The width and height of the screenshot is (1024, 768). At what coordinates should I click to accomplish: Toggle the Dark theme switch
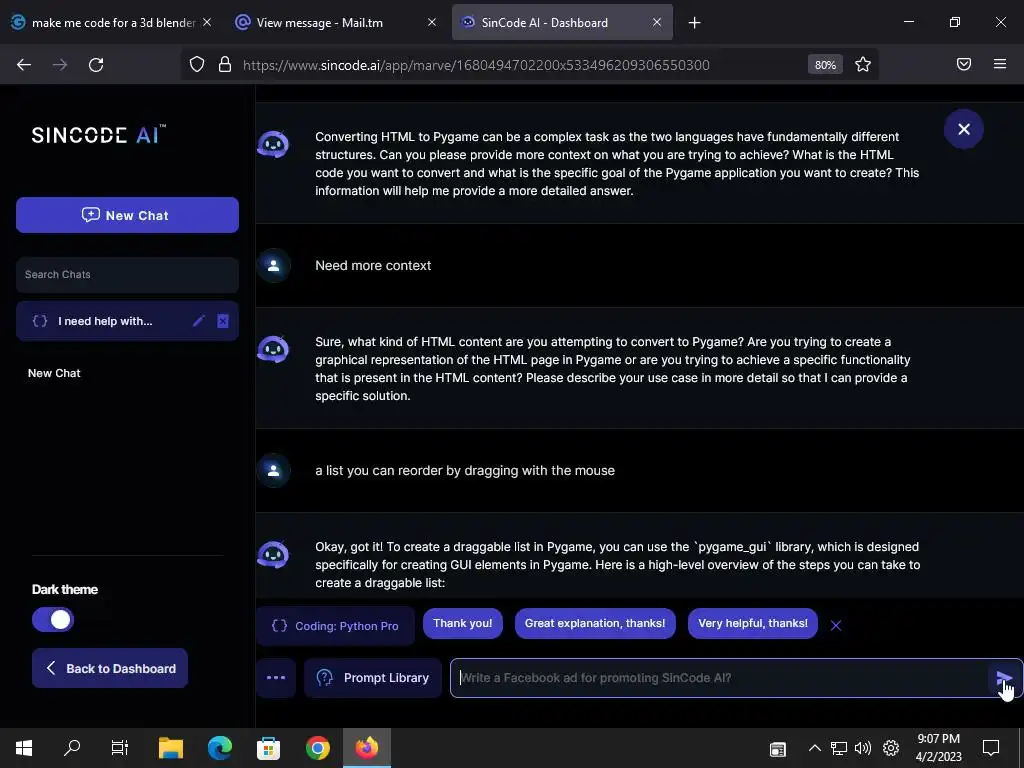coord(53,619)
